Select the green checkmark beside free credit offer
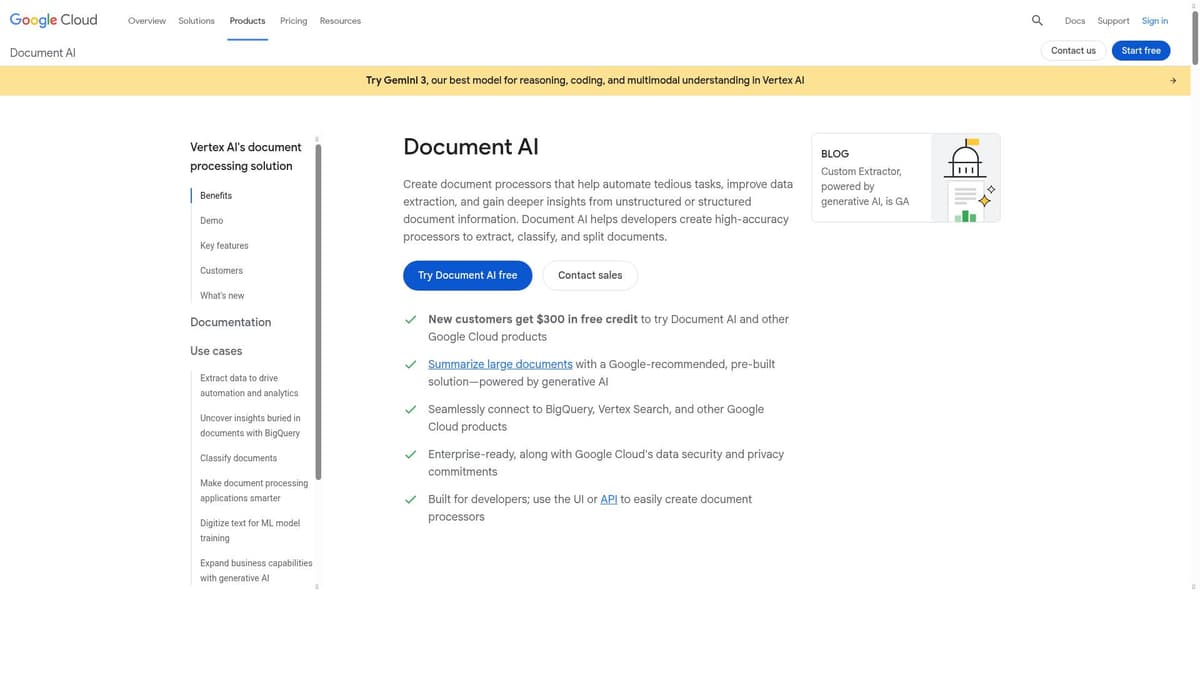The image size is (1200, 675). click(410, 319)
